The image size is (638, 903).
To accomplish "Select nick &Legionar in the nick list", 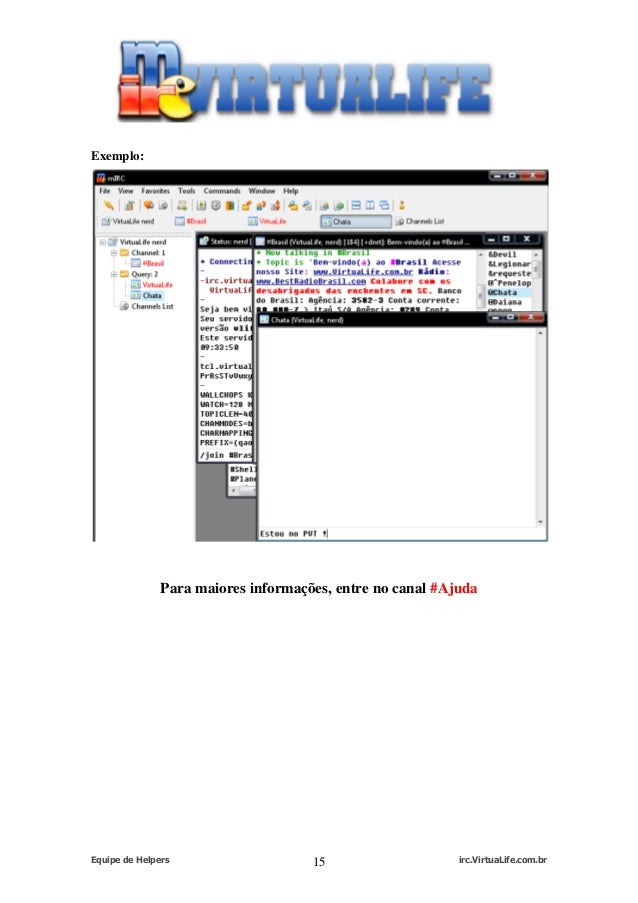I will 509,264.
